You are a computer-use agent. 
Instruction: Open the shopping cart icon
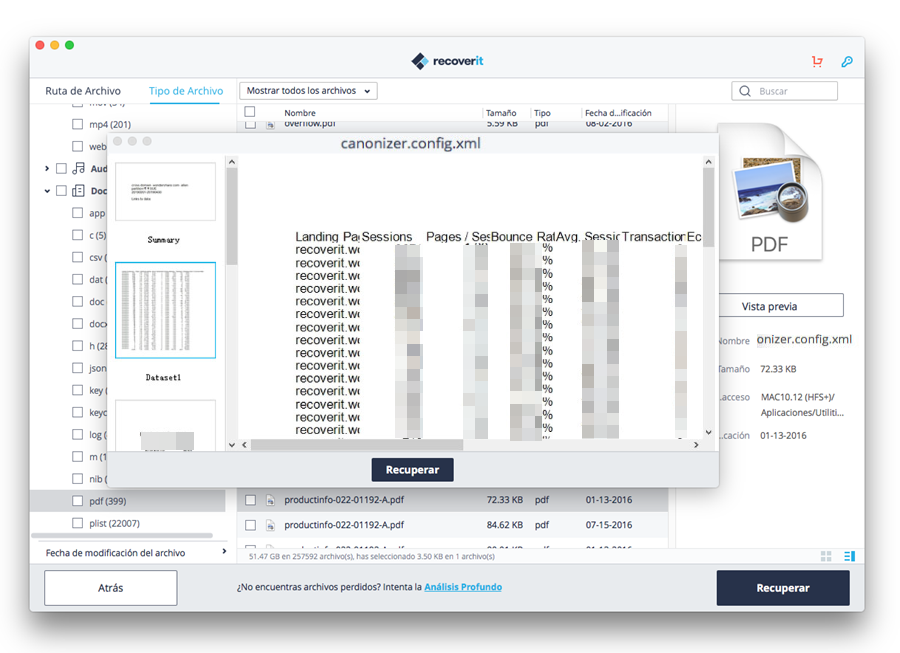point(817,61)
